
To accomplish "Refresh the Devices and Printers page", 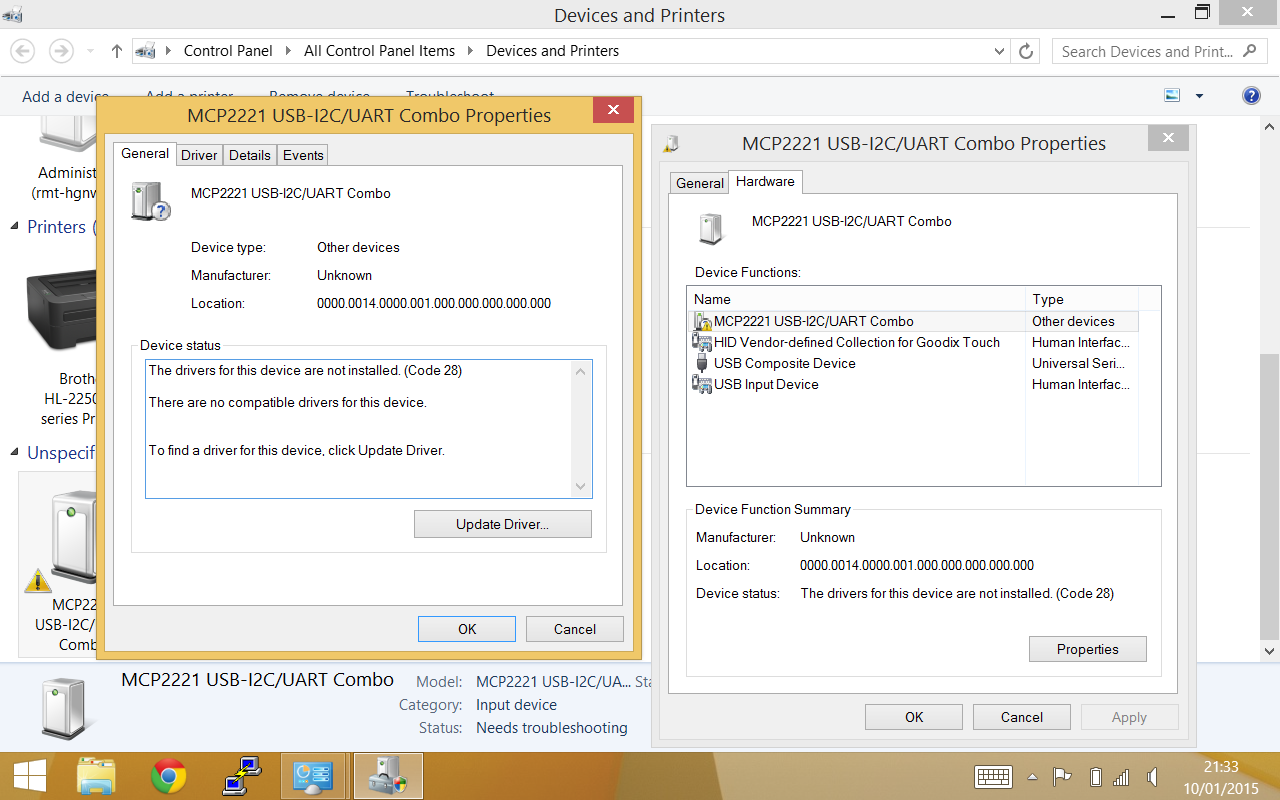I will click(x=1026, y=51).
